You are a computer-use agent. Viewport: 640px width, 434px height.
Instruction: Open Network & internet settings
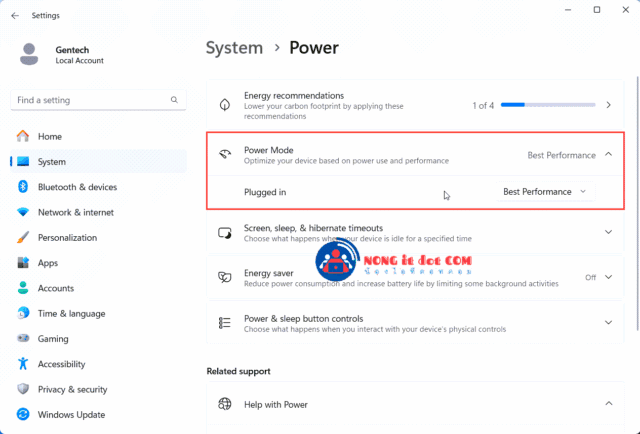point(98,212)
